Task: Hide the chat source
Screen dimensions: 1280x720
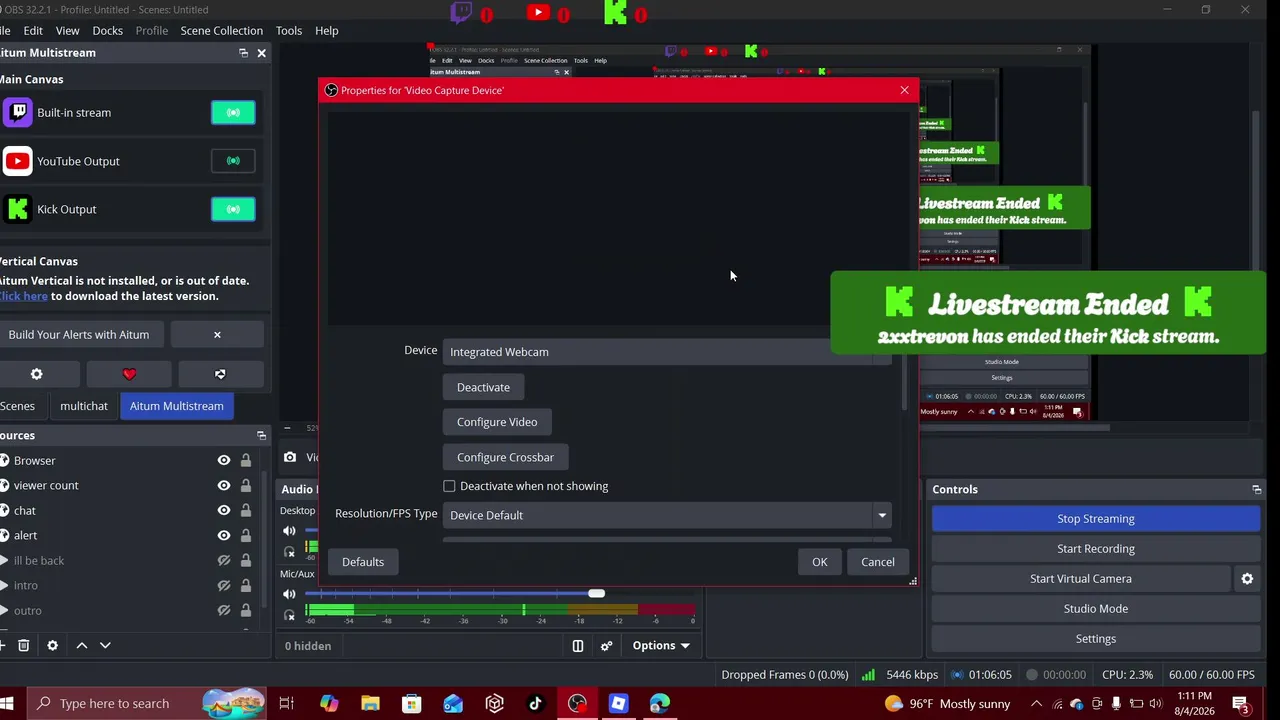Action: (223, 511)
